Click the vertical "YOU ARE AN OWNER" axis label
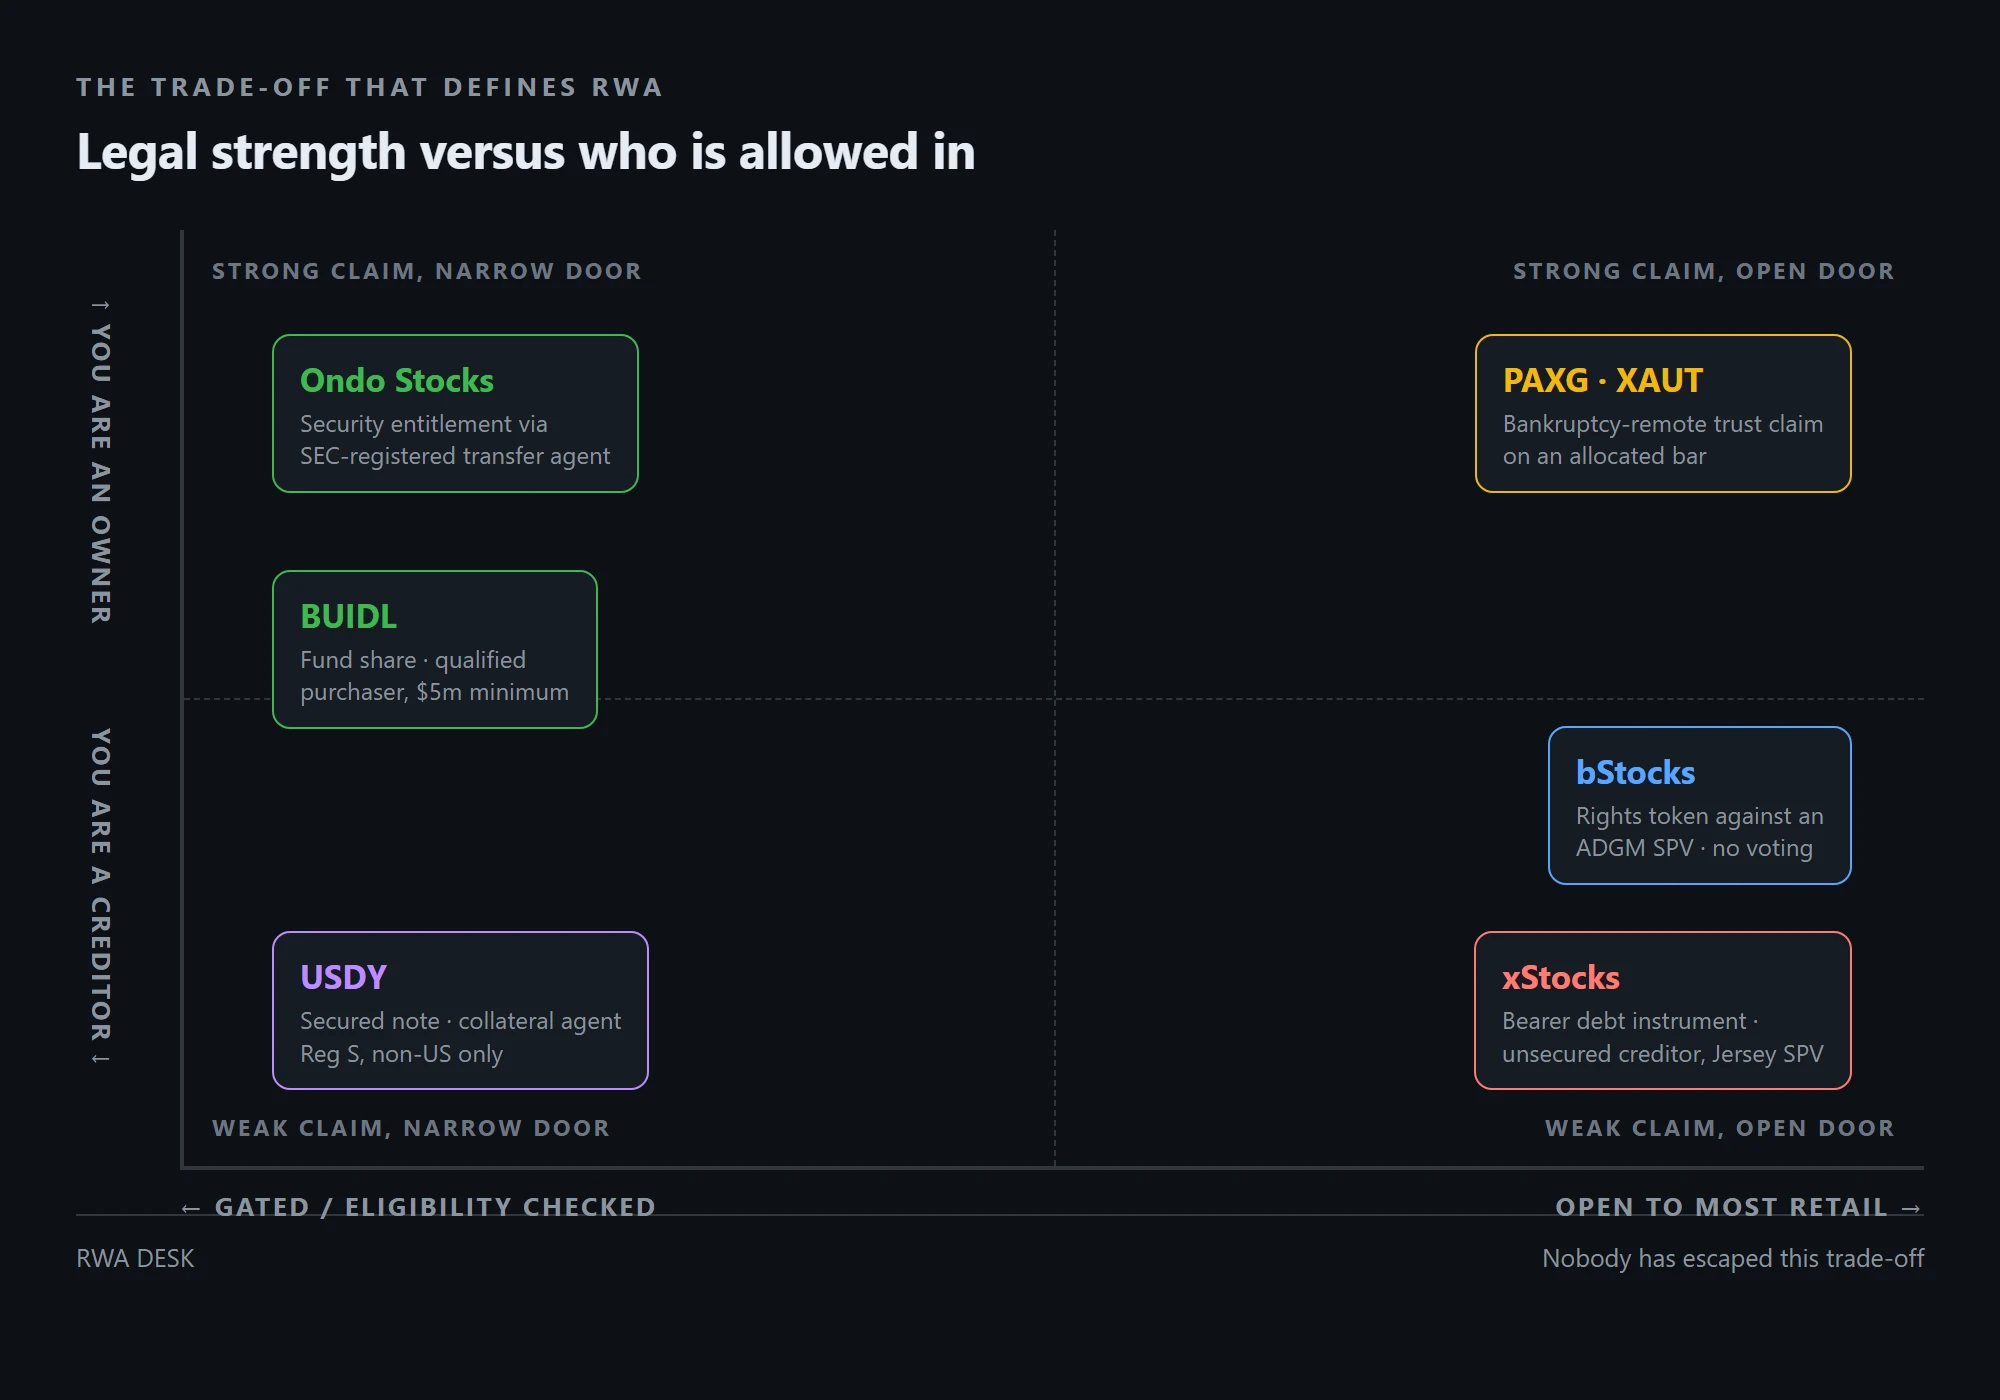This screenshot has height=1400, width=2000. click(101, 461)
